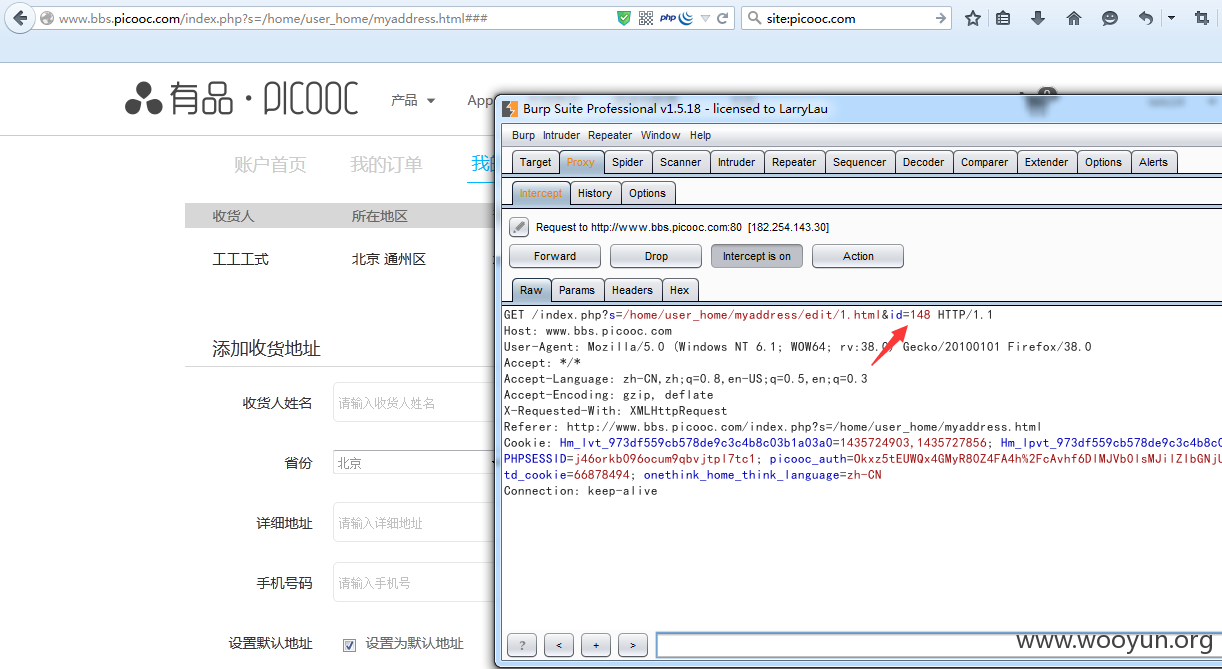This screenshot has height=669, width=1222.
Task: Open the Window menu in Burp Suite
Action: pyautogui.click(x=660, y=135)
